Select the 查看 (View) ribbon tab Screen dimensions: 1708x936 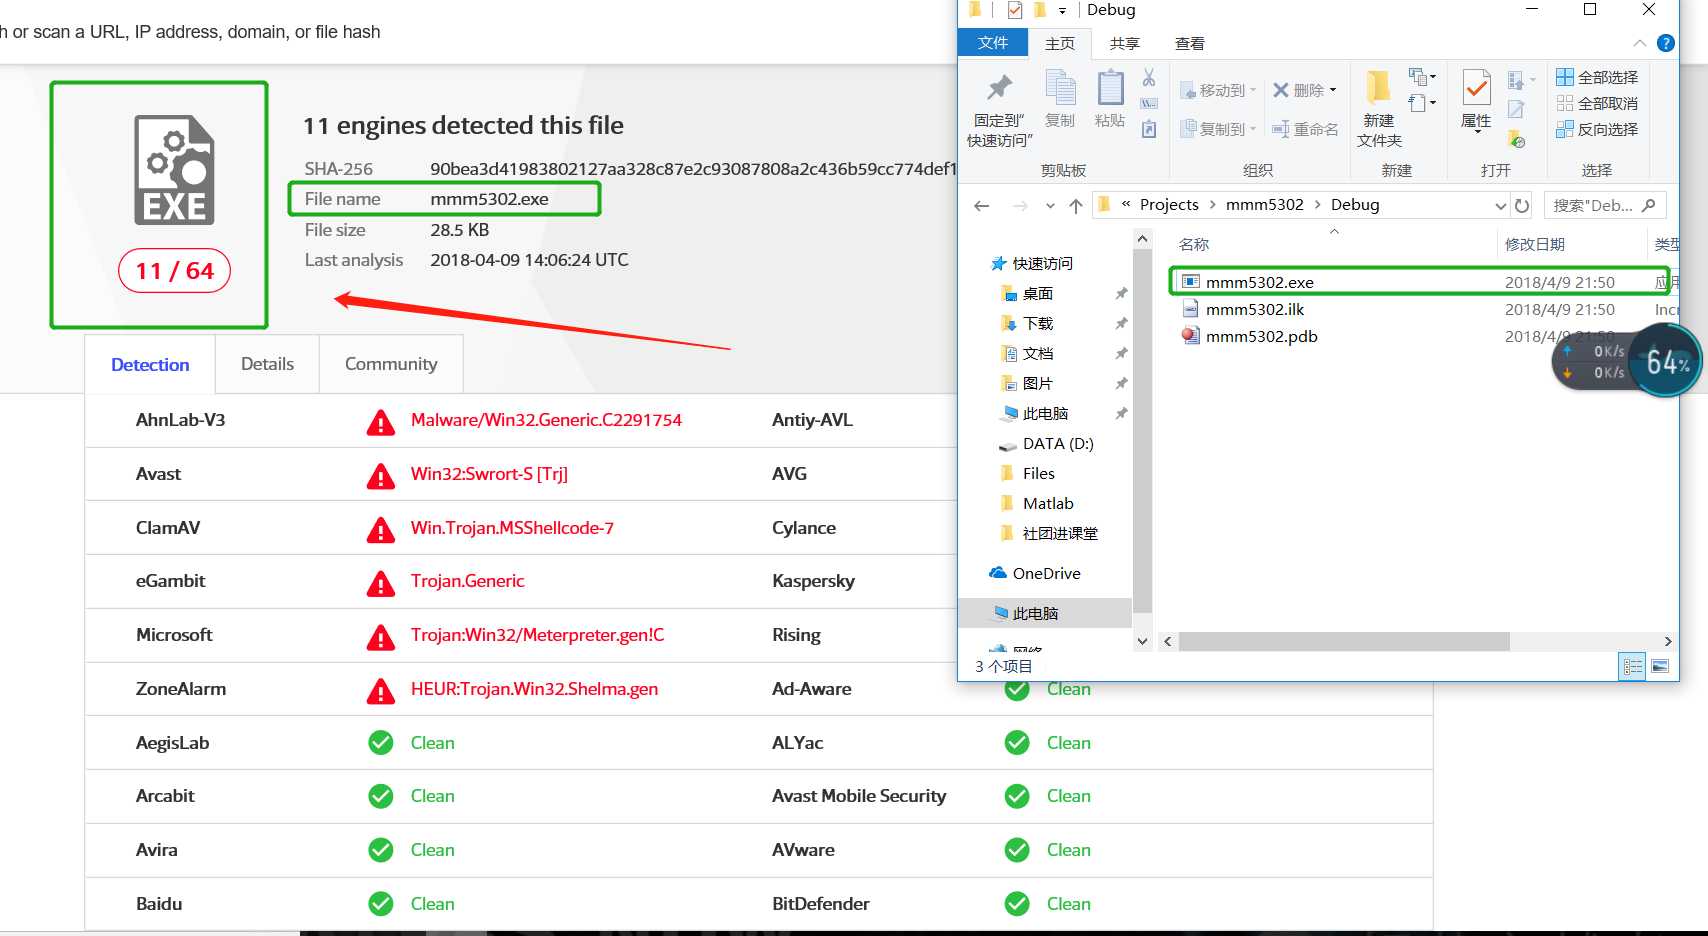(1190, 43)
